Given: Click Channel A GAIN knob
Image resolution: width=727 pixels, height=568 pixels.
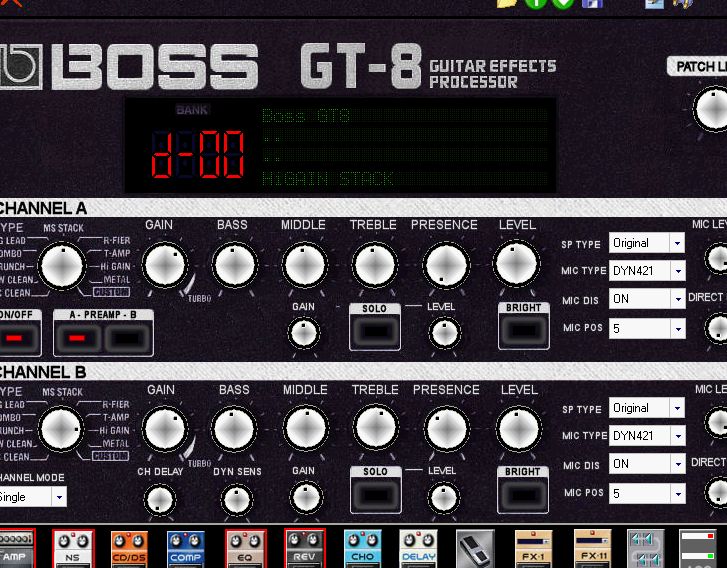Looking at the screenshot, I should pos(165,265).
